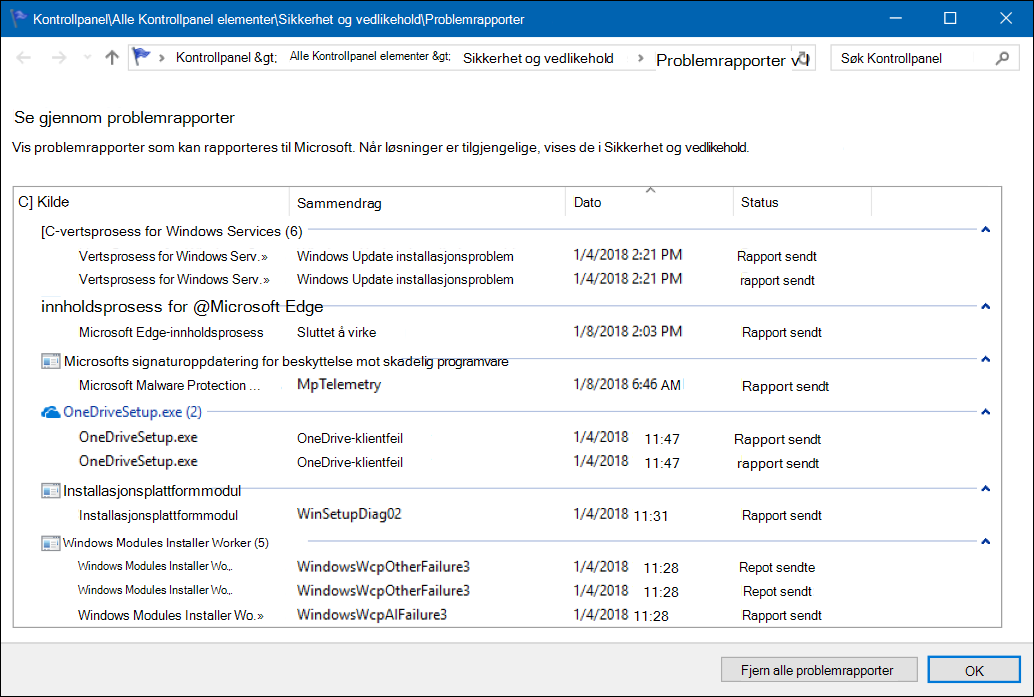Screen dimensions: 1034x697
Task: Select vertsprosess for Windows Services (6) group
Action: [171, 231]
